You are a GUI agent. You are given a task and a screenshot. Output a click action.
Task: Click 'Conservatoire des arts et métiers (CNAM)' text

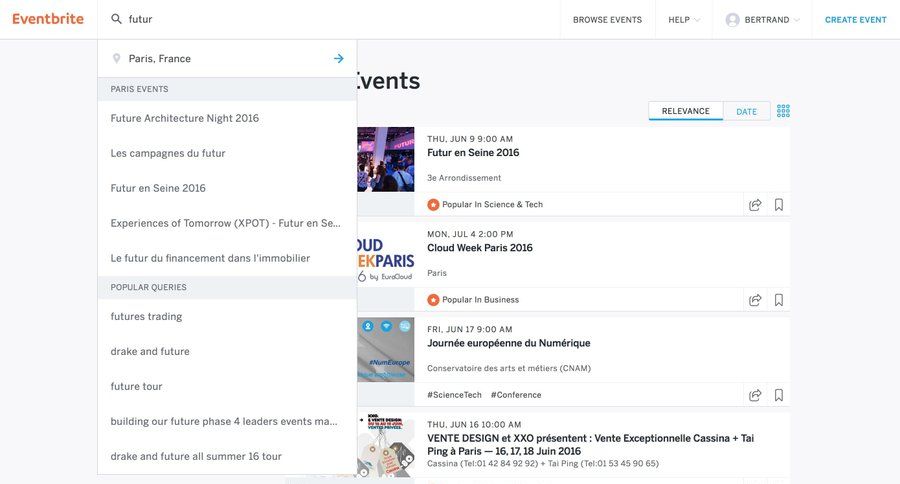pyautogui.click(x=509, y=369)
